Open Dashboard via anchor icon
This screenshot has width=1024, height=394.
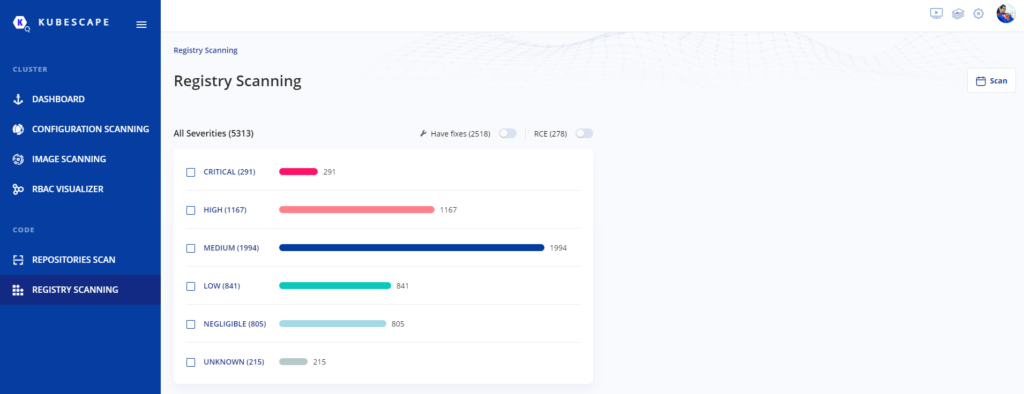[18, 99]
